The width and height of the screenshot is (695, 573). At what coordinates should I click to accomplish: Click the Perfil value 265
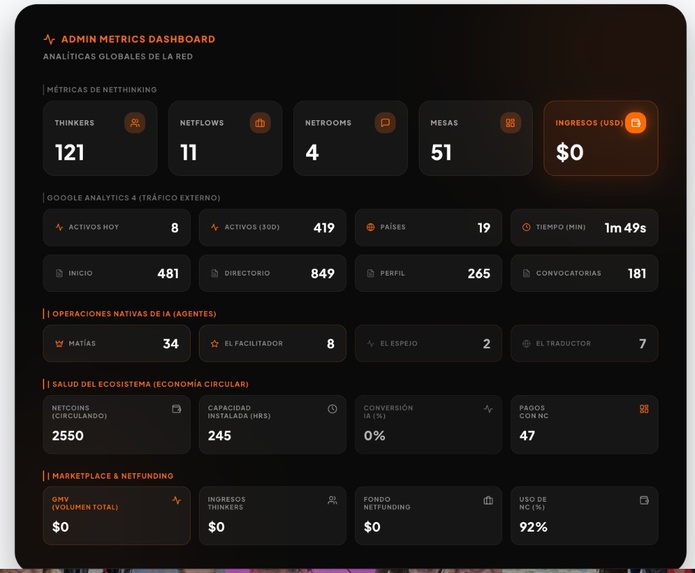[479, 274]
